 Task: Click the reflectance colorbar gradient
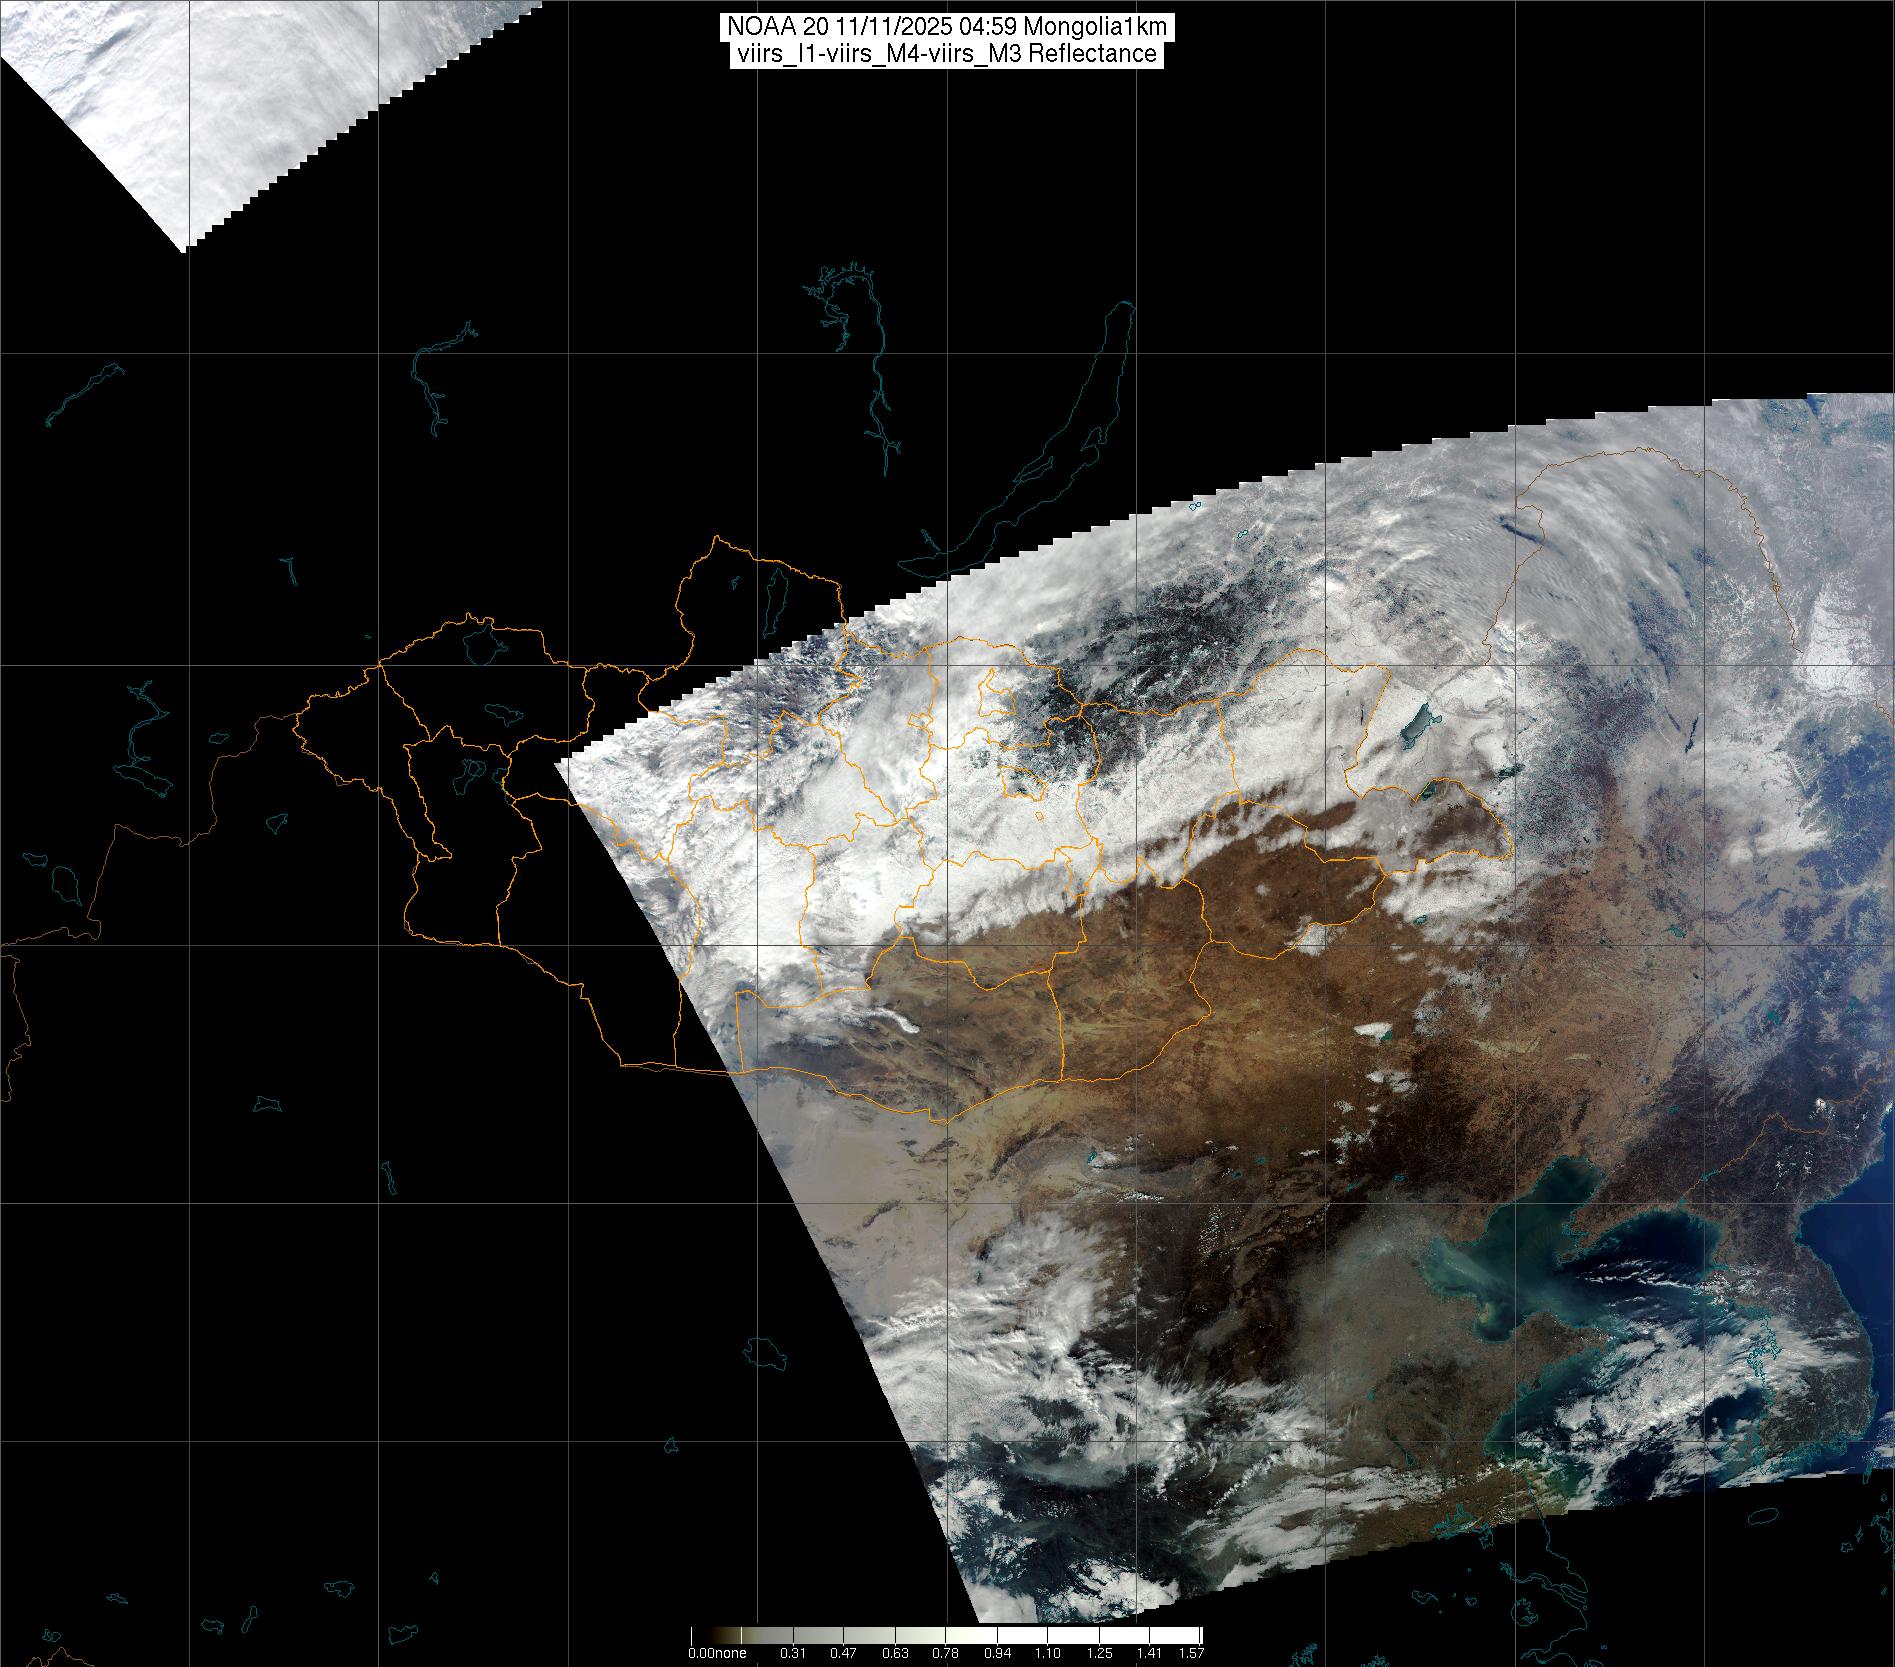[946, 1636]
